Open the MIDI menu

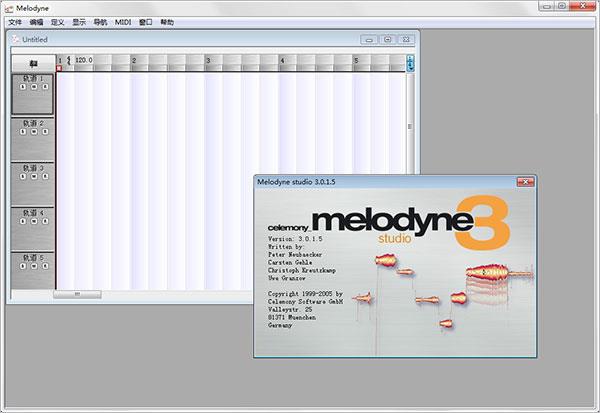tap(123, 22)
